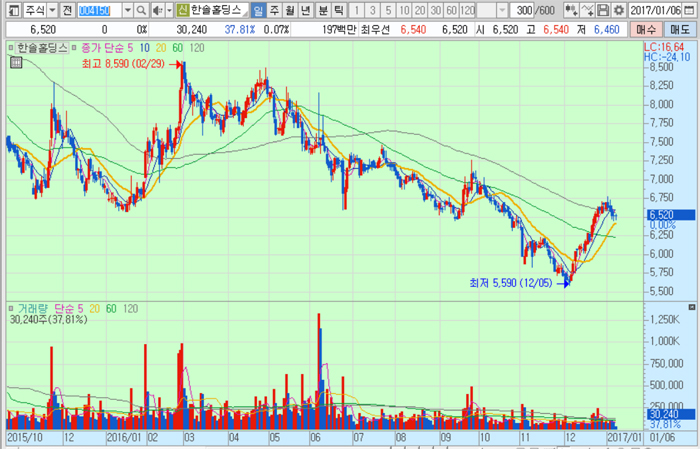Click the add-indicator candlestick icon

point(569,10)
